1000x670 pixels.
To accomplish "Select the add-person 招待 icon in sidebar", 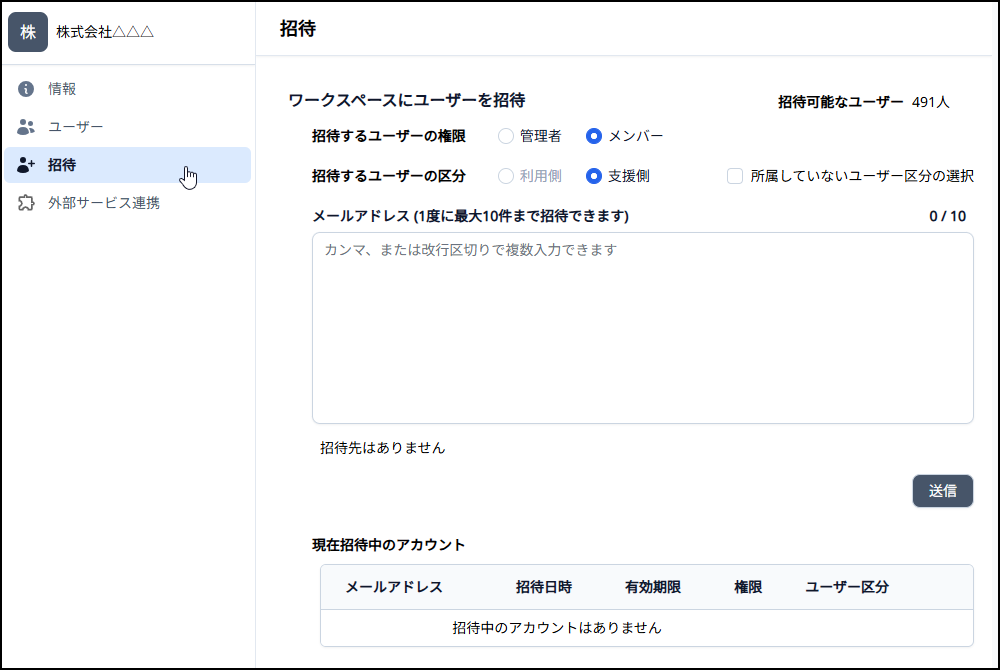I will click(27, 165).
